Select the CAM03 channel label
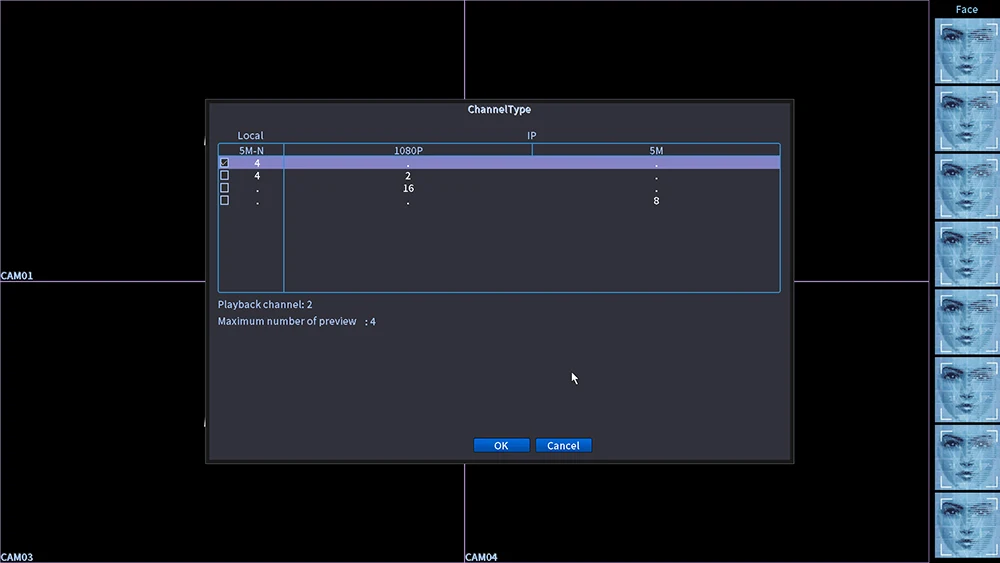This screenshot has height=563, width=1000. [x=17, y=557]
